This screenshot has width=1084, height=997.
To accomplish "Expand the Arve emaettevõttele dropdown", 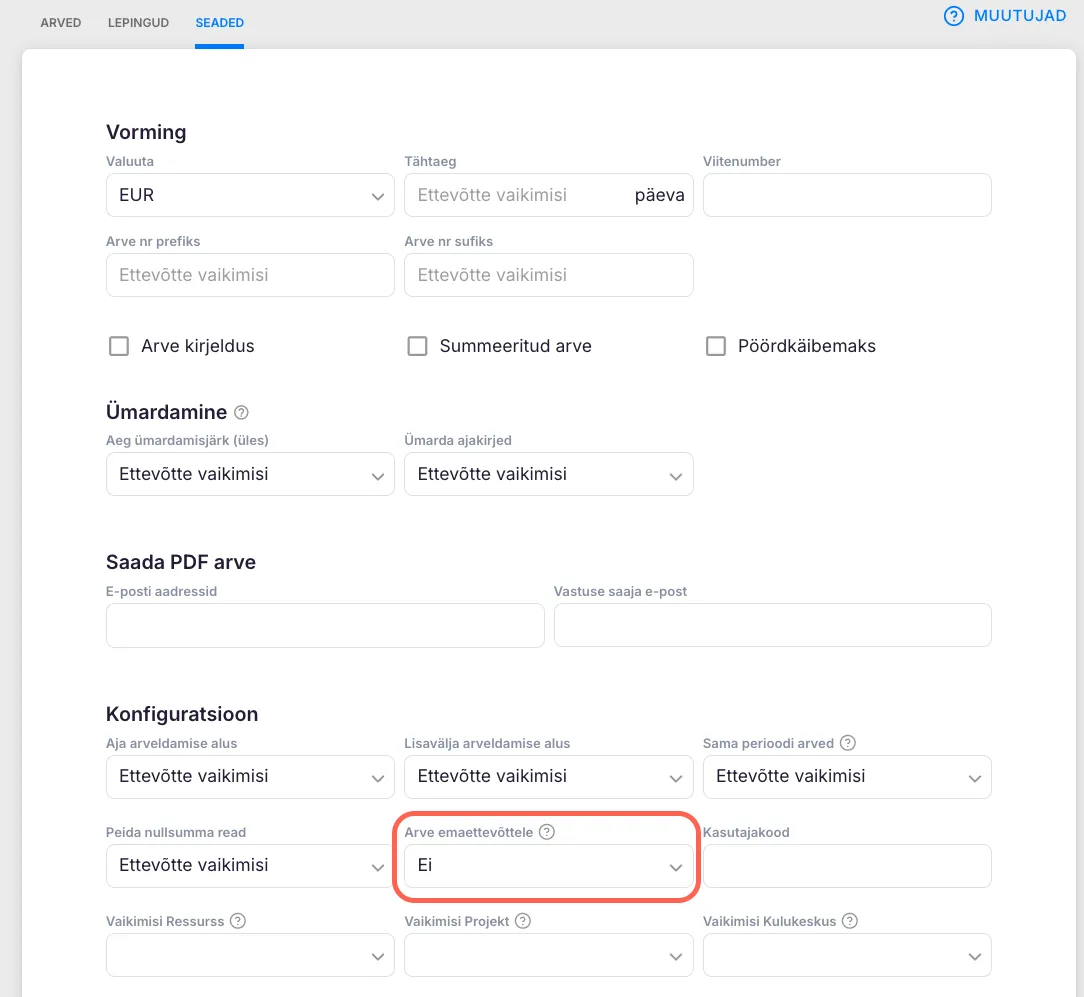I will [548, 866].
